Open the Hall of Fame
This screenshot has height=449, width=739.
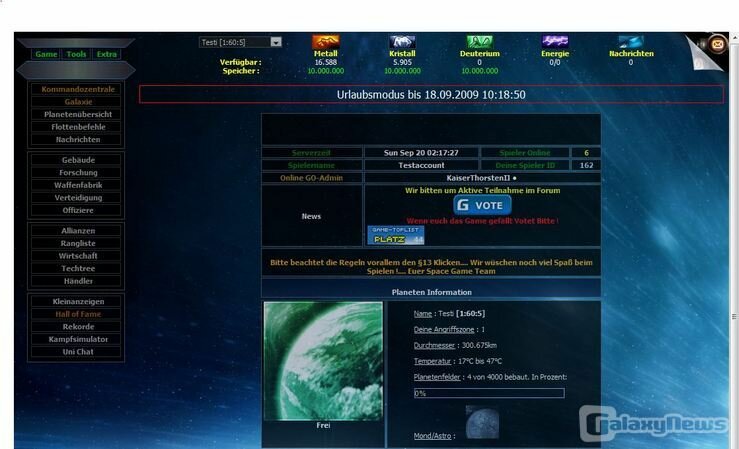coord(78,314)
